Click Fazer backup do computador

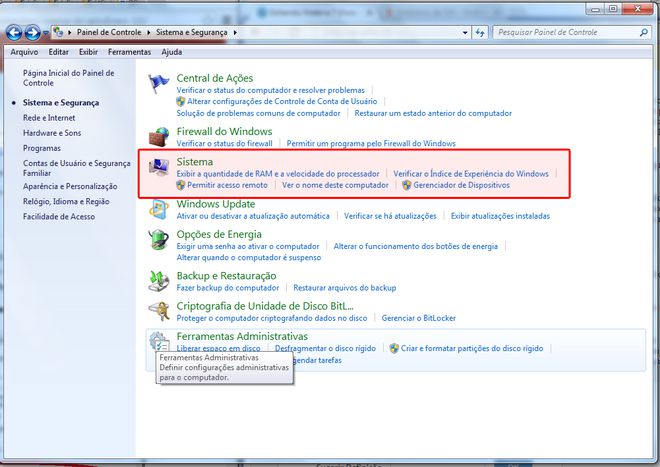228,288
